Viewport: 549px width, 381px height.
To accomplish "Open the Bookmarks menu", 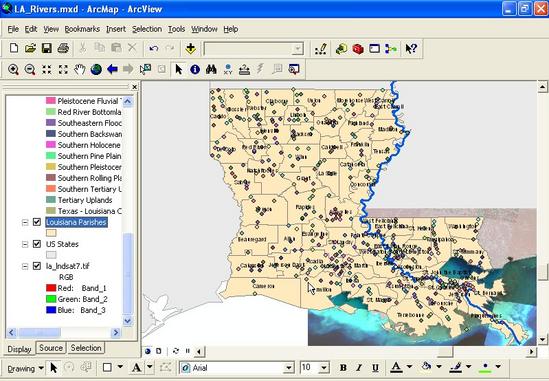I will 82,29.
